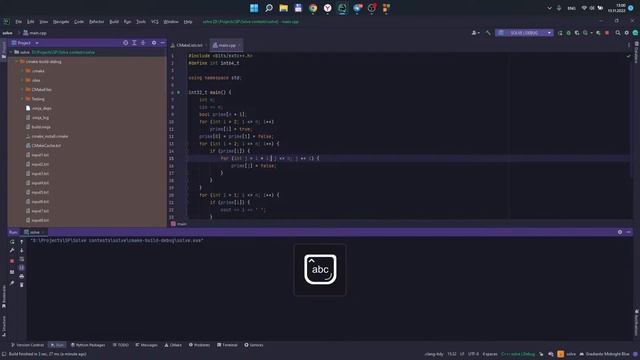The width and height of the screenshot is (640, 360).
Task: Show hidden system tray icons chevron
Action: click(x=549, y=8)
